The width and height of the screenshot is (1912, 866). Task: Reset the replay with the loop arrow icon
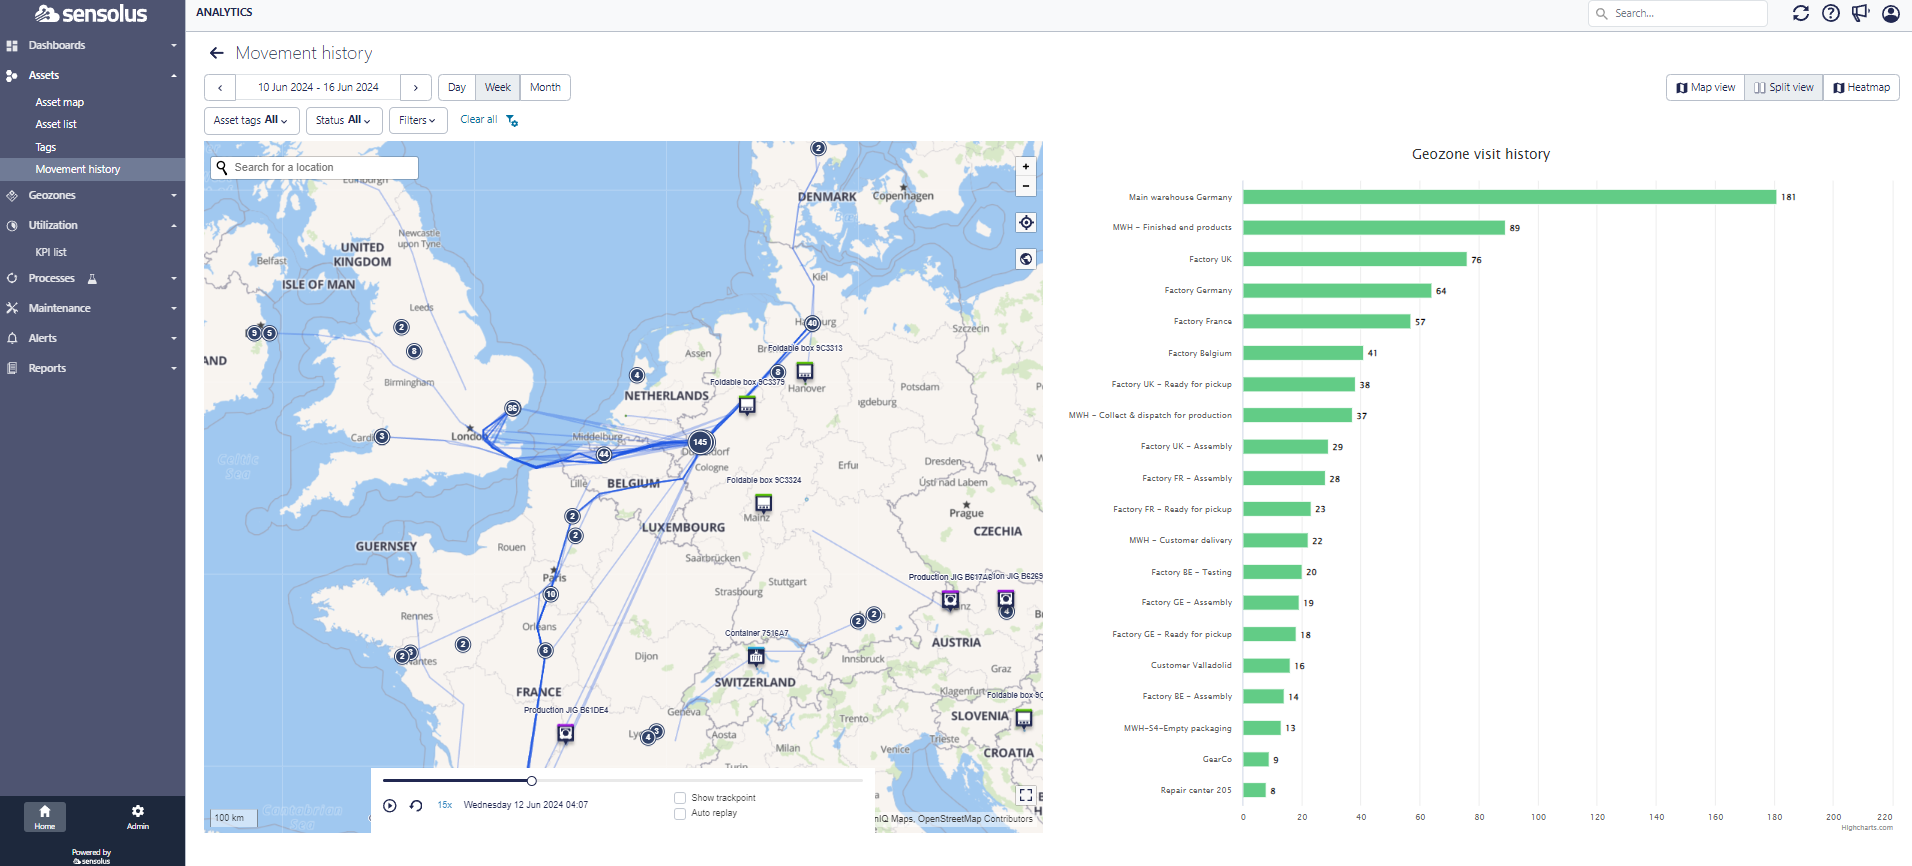(416, 805)
